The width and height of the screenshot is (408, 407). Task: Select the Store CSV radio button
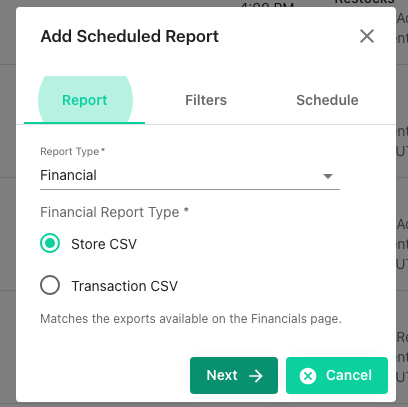click(50, 243)
